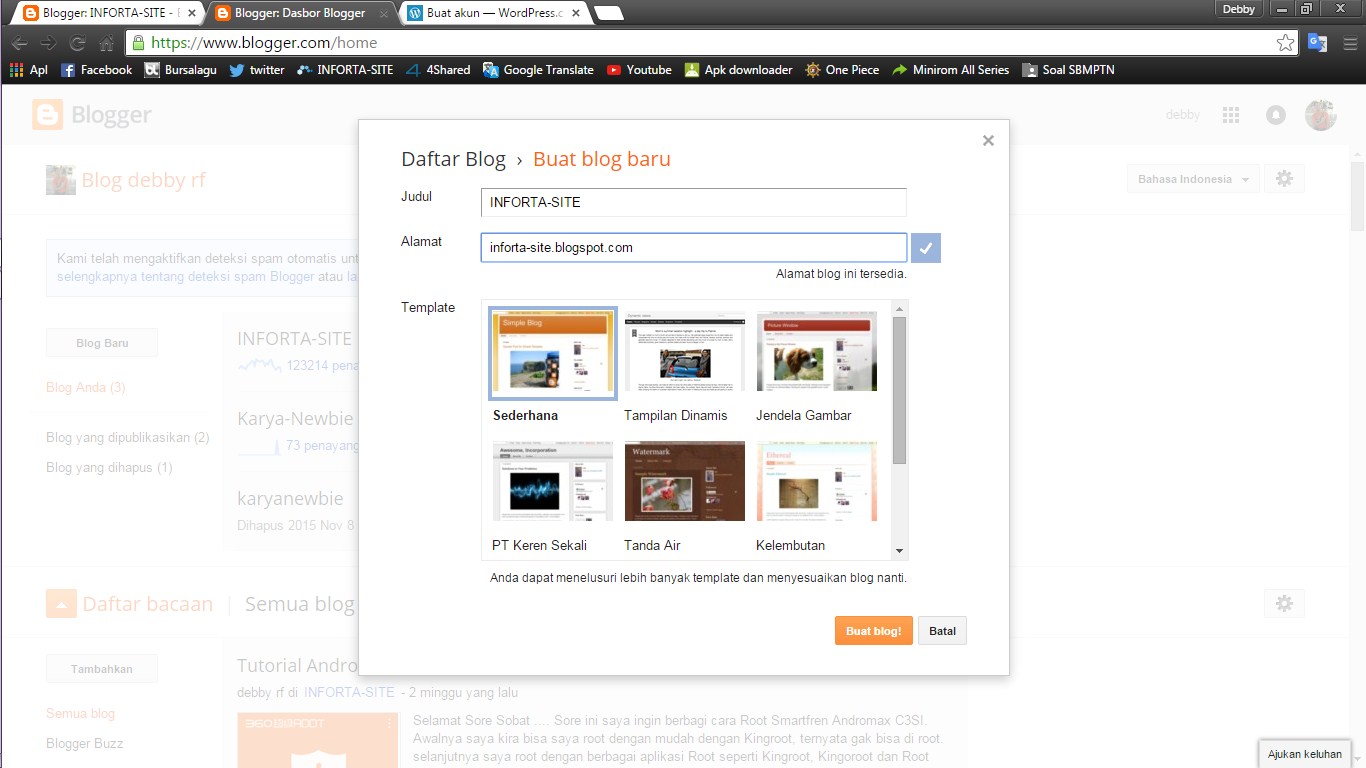Click the Blog Baru button
The width and height of the screenshot is (1366, 768).
(102, 343)
